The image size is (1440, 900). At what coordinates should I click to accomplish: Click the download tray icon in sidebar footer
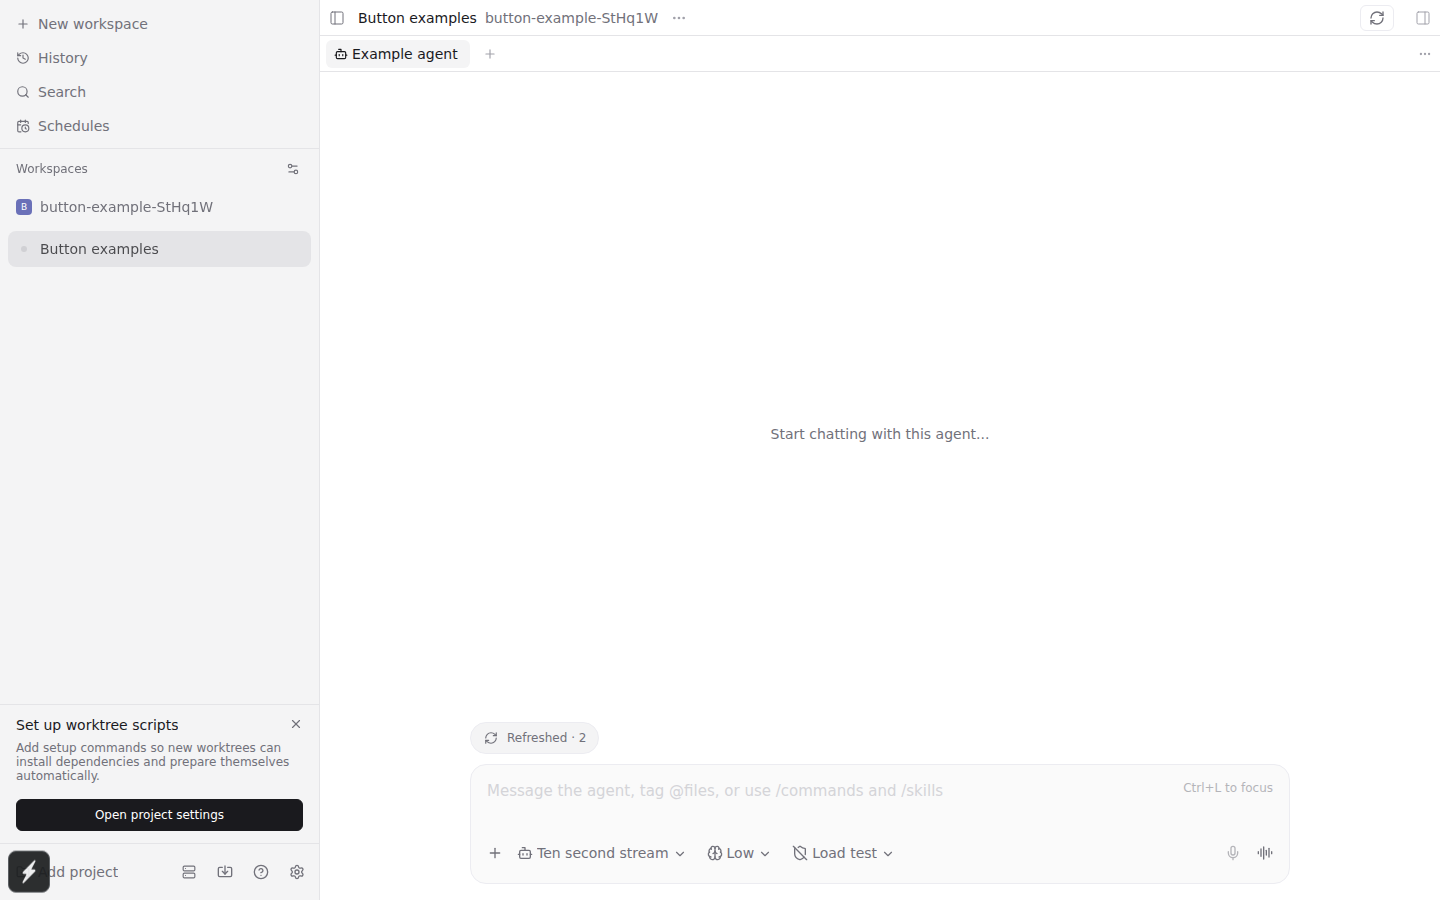(225, 872)
